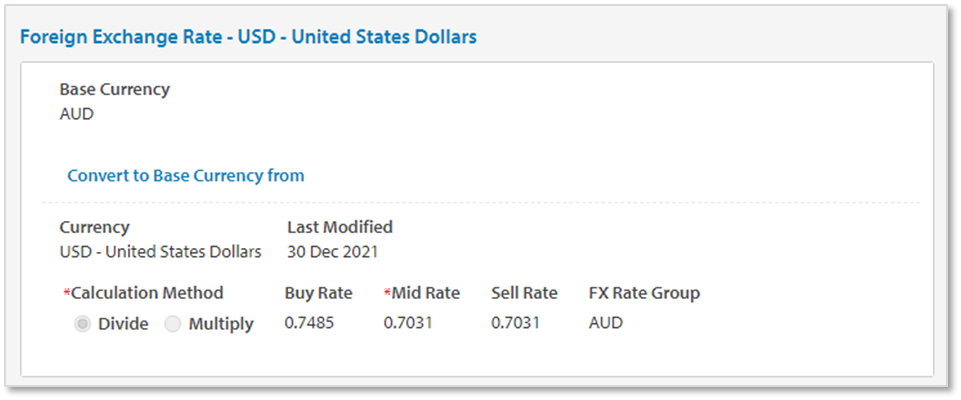Click the Base Currency label
Screen dimensions: 961x400
coord(114,89)
